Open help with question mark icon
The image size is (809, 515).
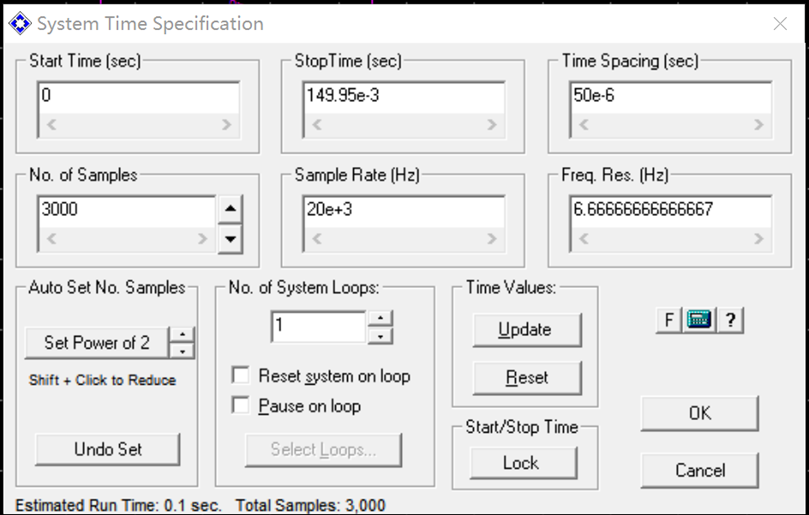coord(731,320)
